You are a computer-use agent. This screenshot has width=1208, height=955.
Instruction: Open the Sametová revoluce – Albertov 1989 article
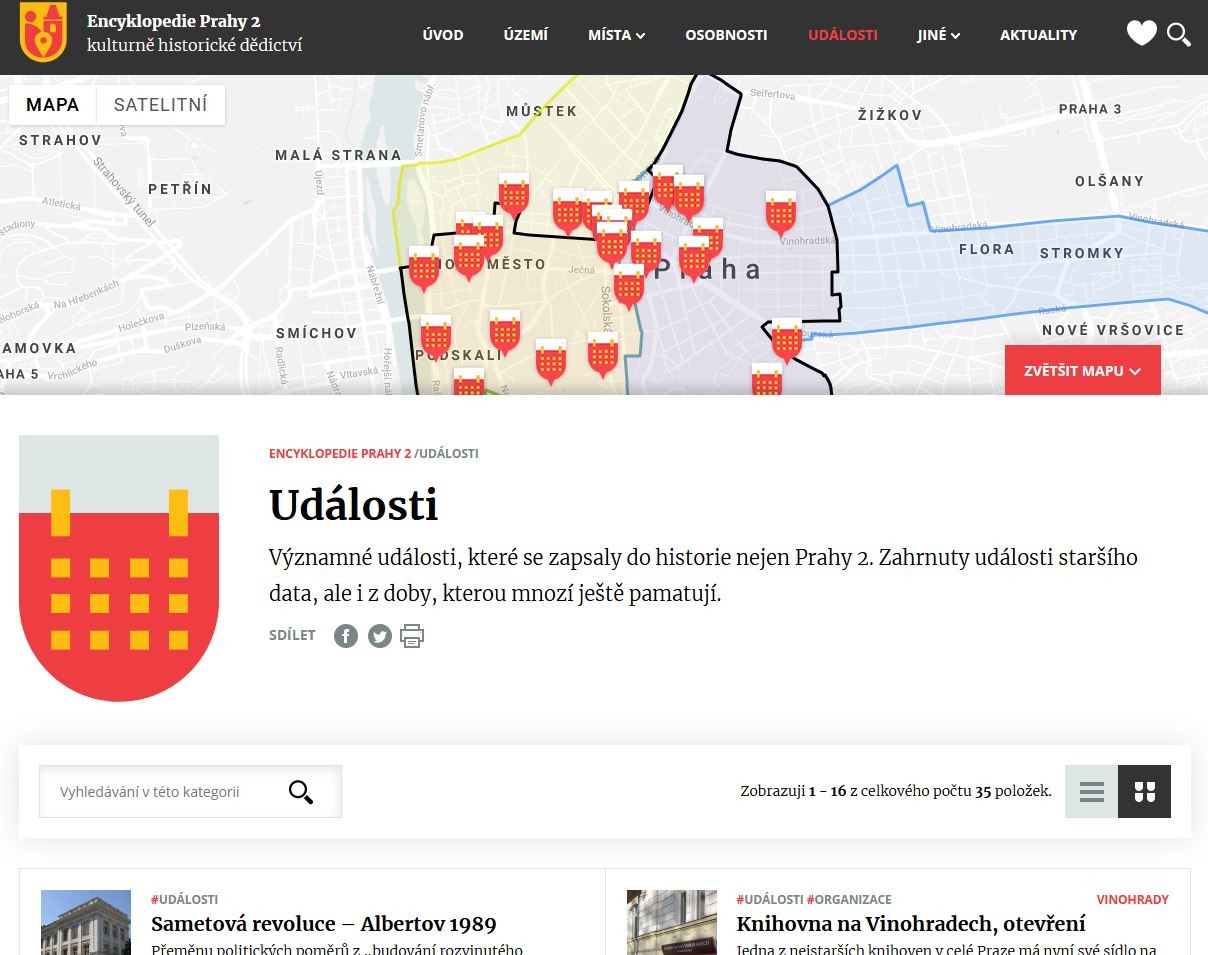pyautogui.click(x=323, y=924)
